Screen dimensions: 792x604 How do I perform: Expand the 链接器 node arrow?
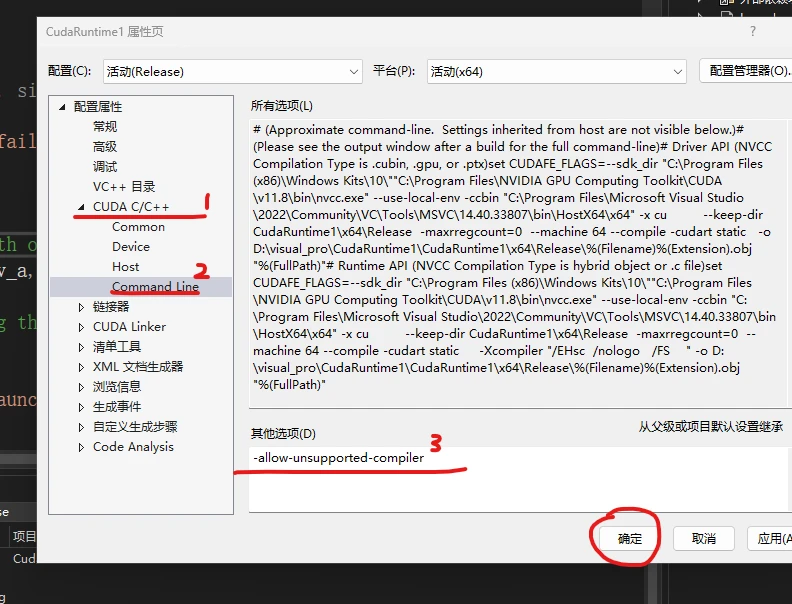[81, 307]
